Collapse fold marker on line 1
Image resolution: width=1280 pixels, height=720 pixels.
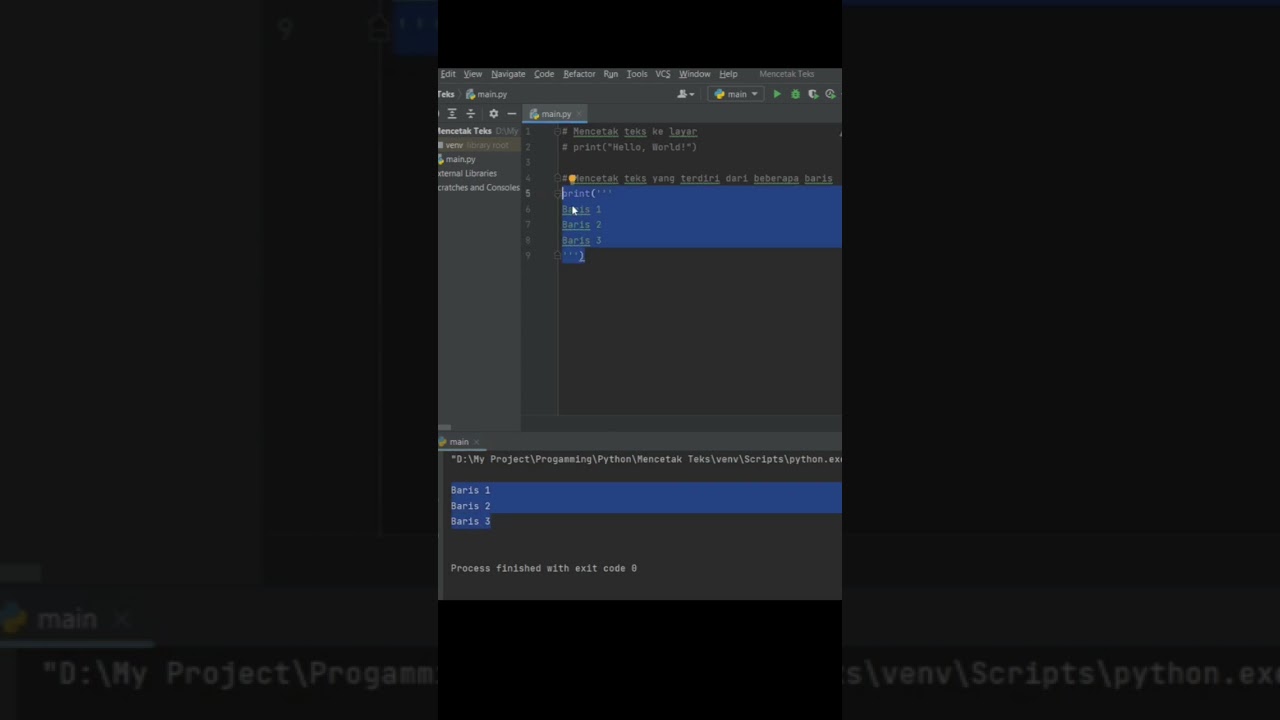(557, 132)
